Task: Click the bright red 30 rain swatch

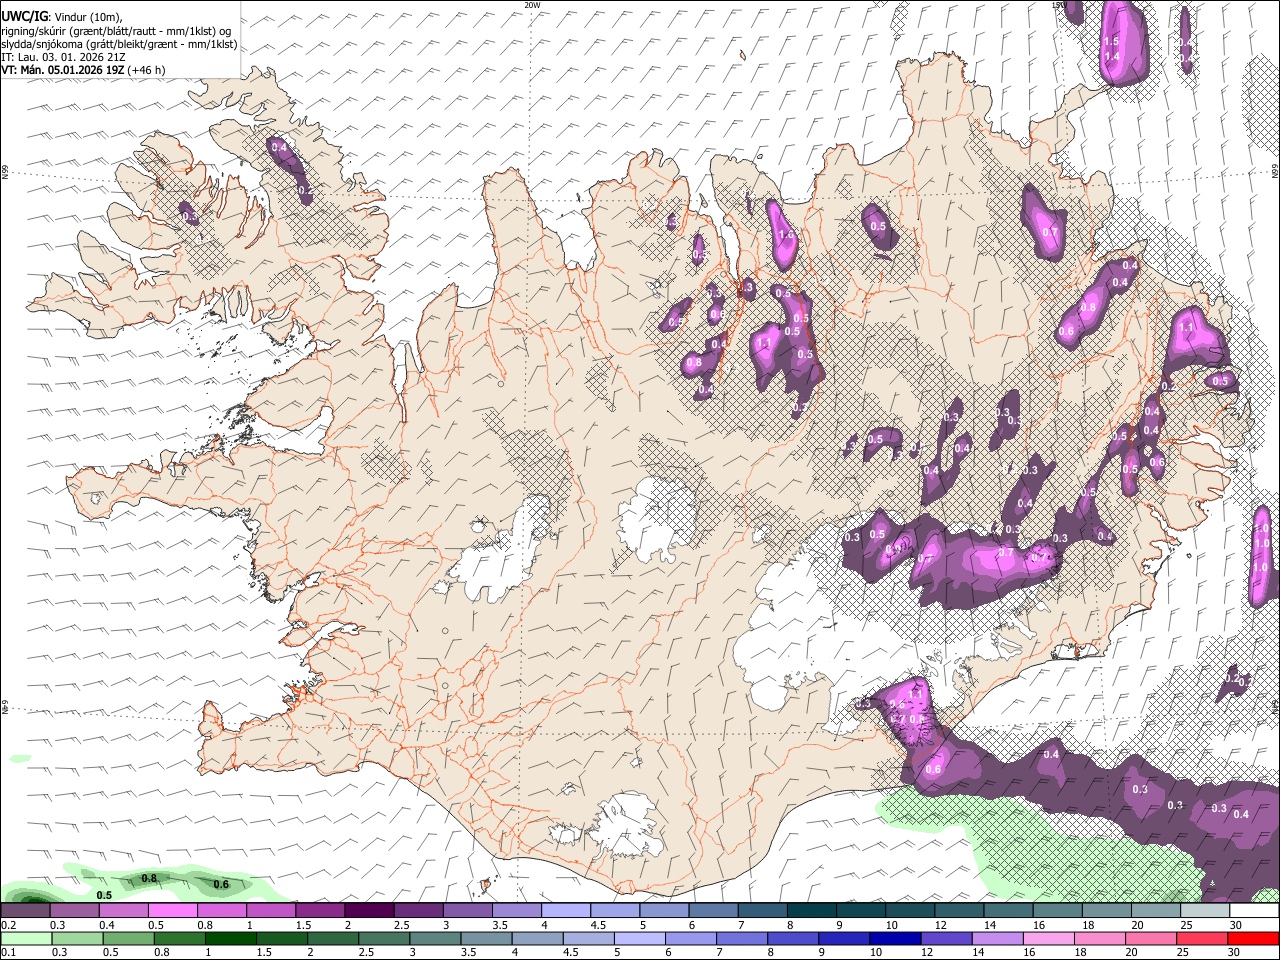Action: coord(1254,938)
